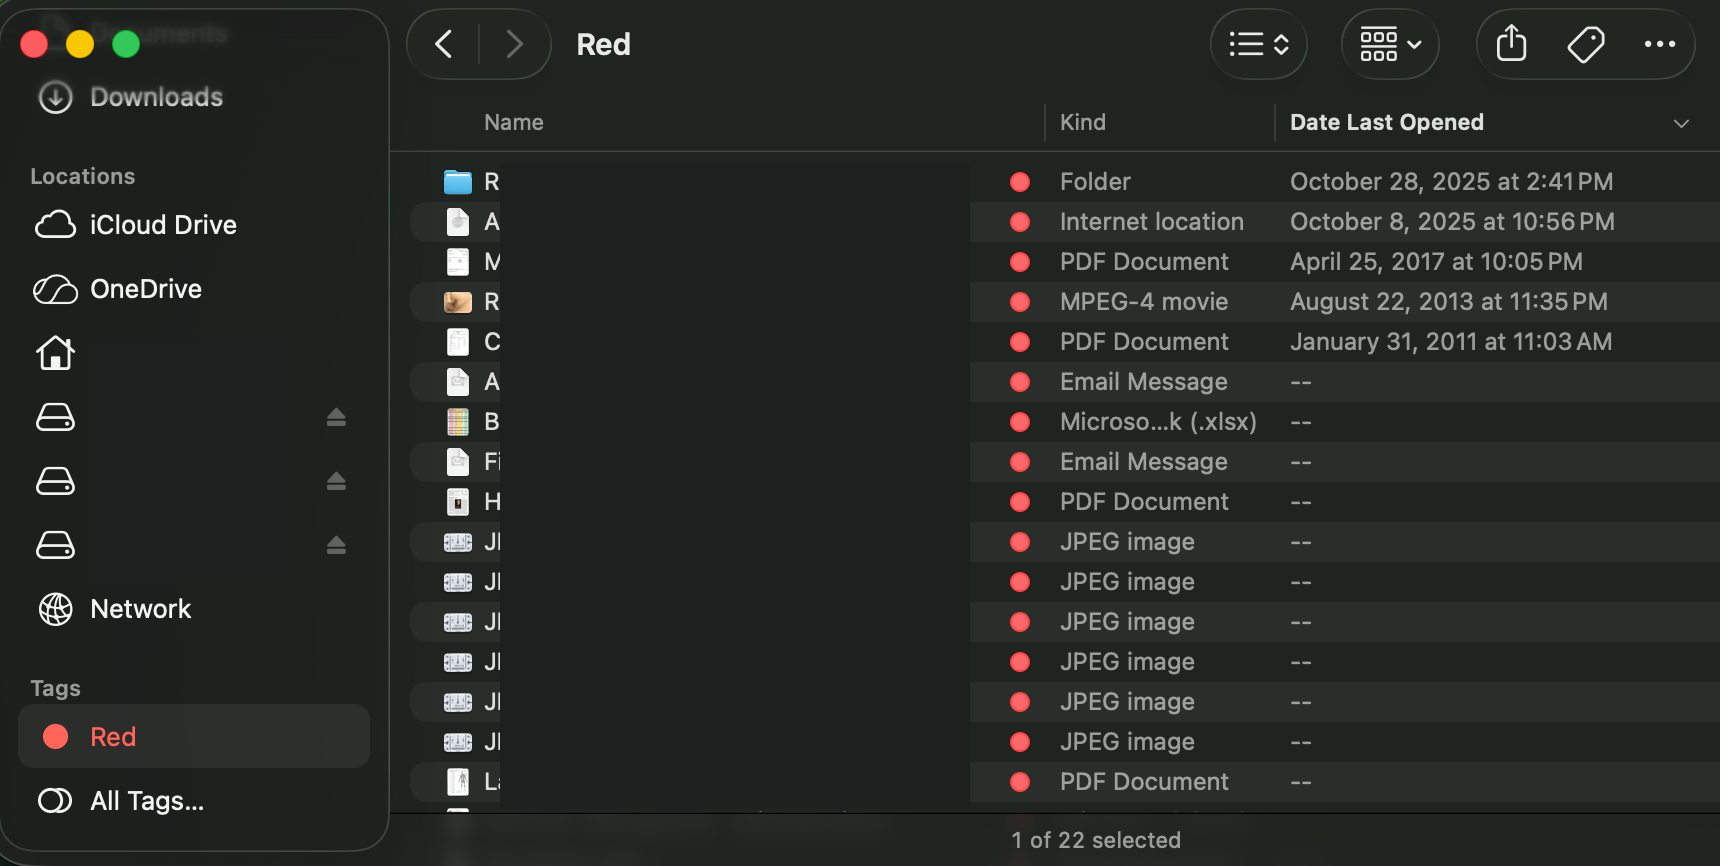Open iCloud Drive in the sidebar
The height and width of the screenshot is (866, 1720).
click(x=162, y=225)
